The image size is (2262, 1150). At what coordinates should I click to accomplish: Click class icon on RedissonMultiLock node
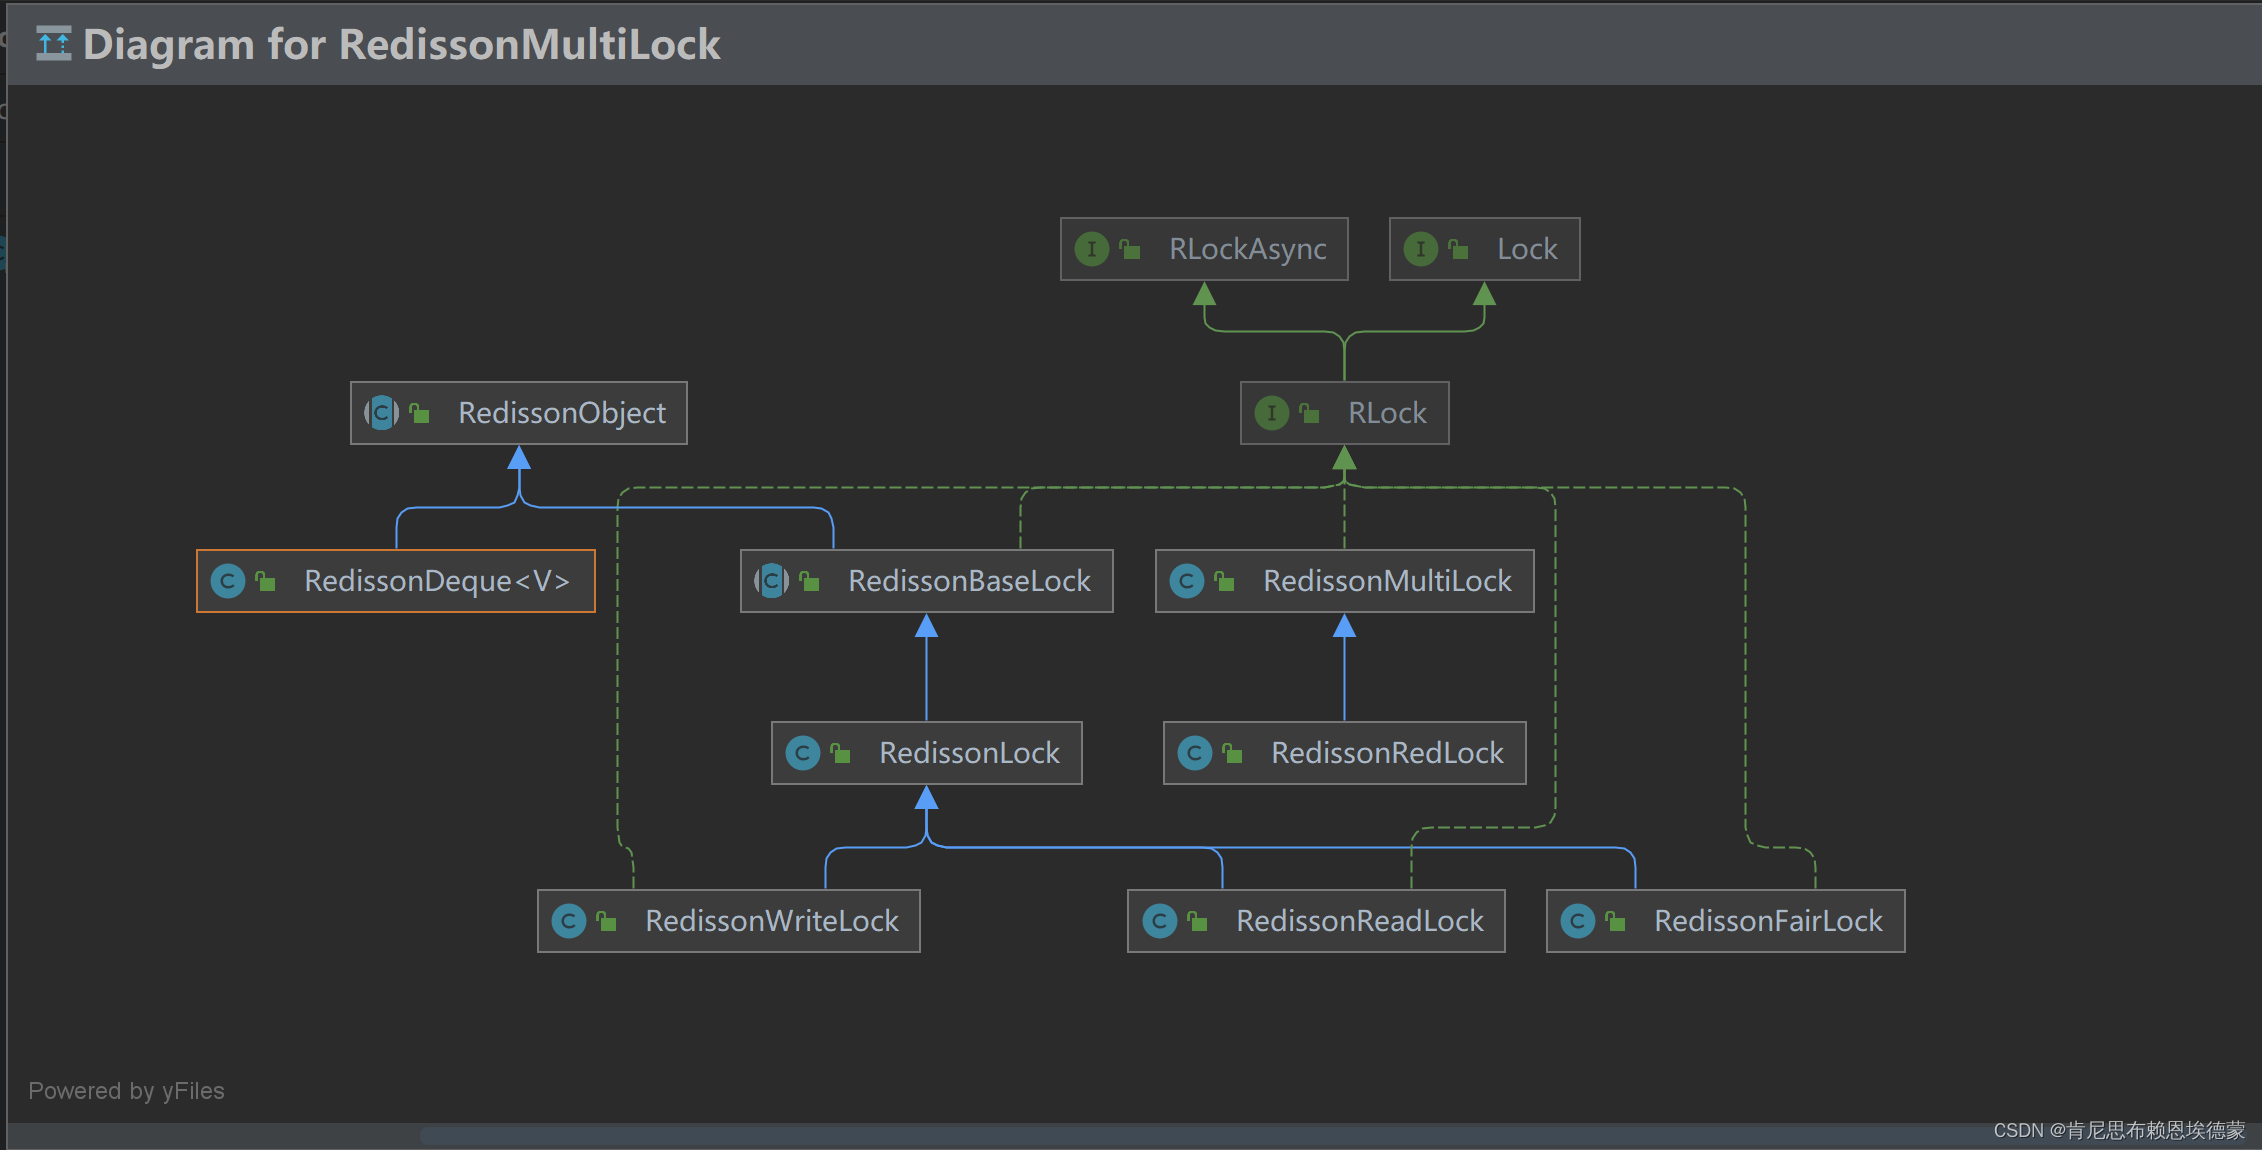[1187, 581]
